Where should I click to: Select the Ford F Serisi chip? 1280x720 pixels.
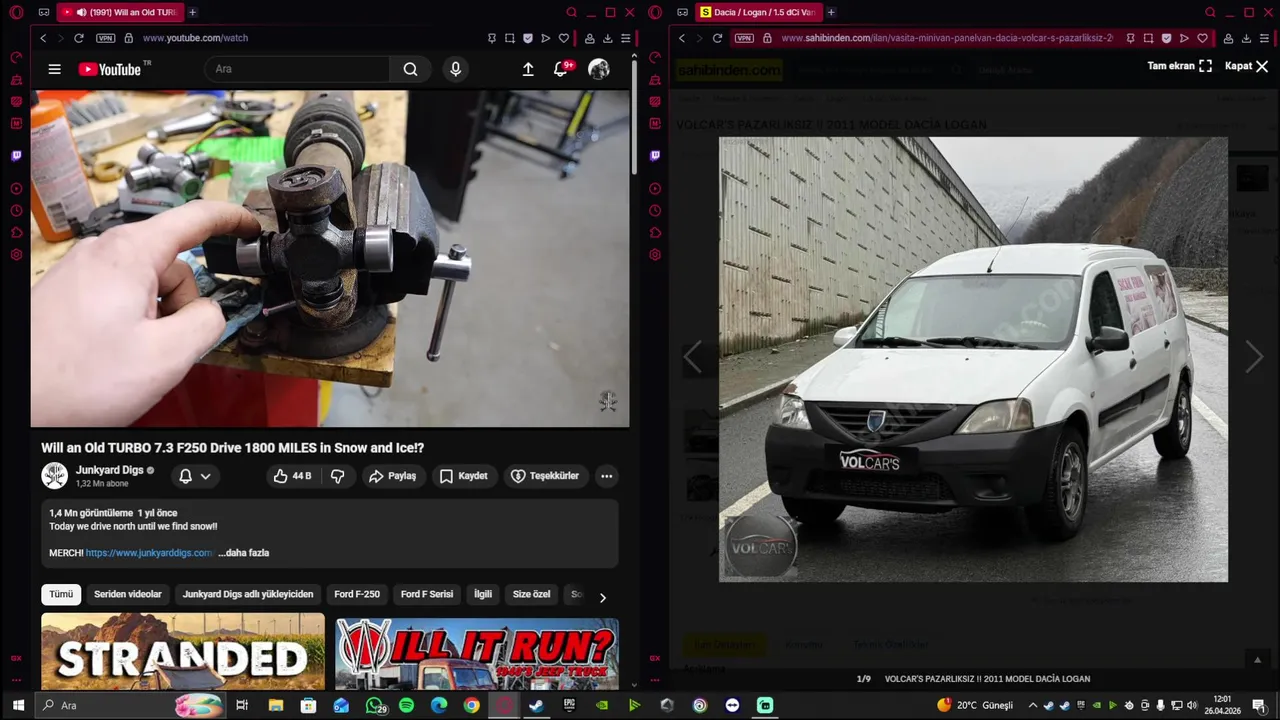tap(427, 594)
